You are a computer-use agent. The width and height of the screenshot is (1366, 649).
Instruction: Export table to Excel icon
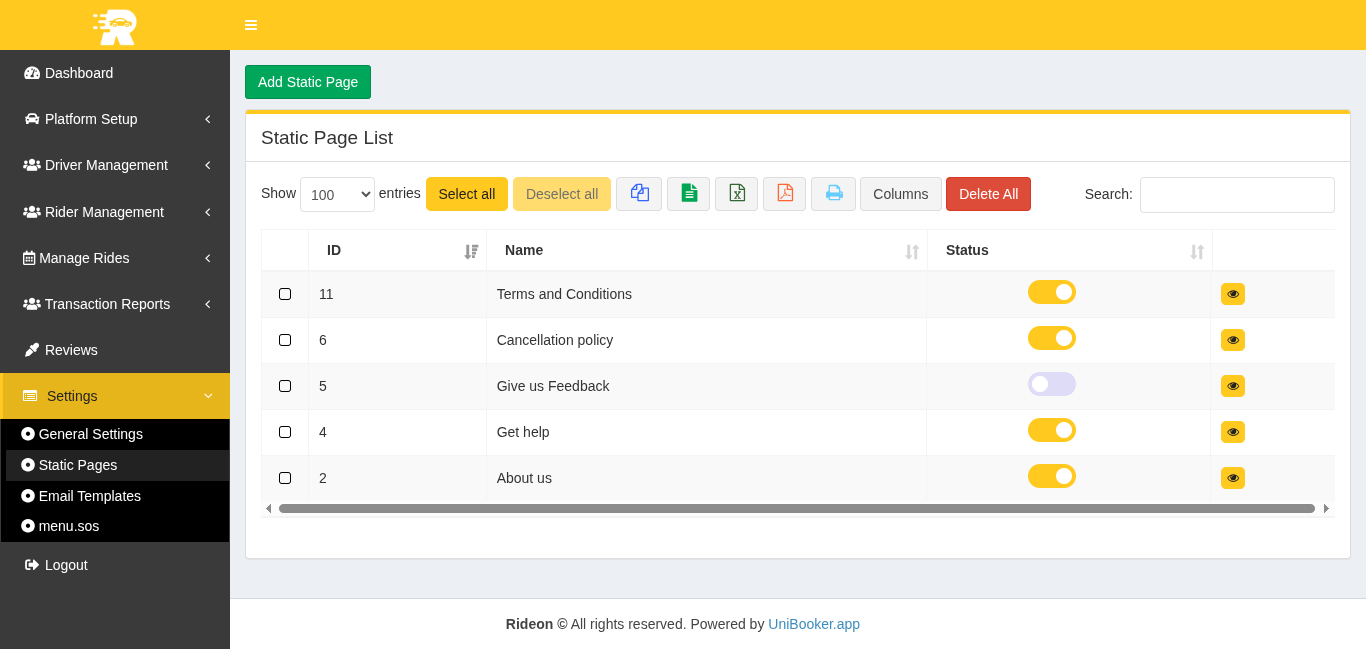(x=736, y=194)
